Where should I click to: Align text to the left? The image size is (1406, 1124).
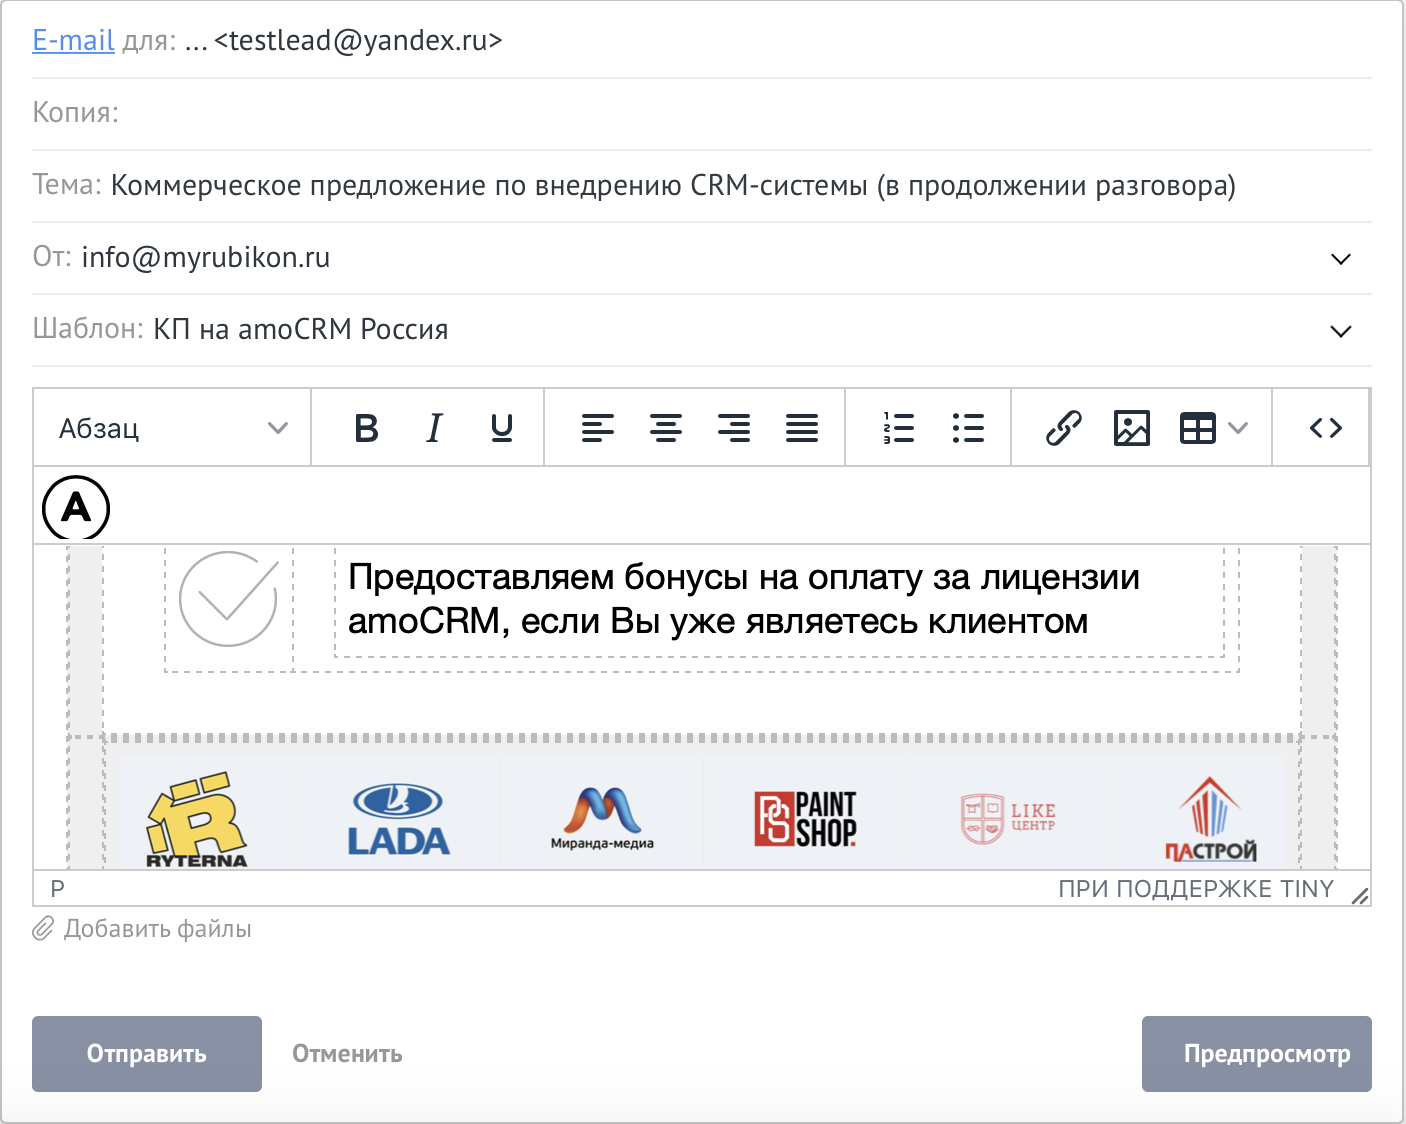[x=598, y=428]
